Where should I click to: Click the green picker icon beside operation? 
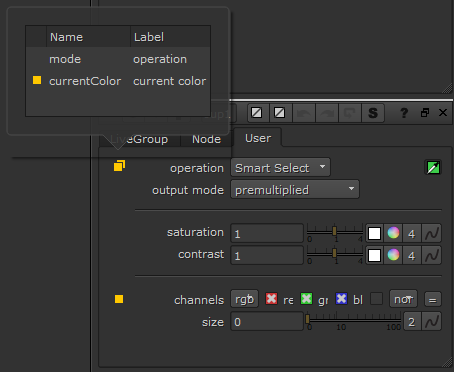coord(433,167)
